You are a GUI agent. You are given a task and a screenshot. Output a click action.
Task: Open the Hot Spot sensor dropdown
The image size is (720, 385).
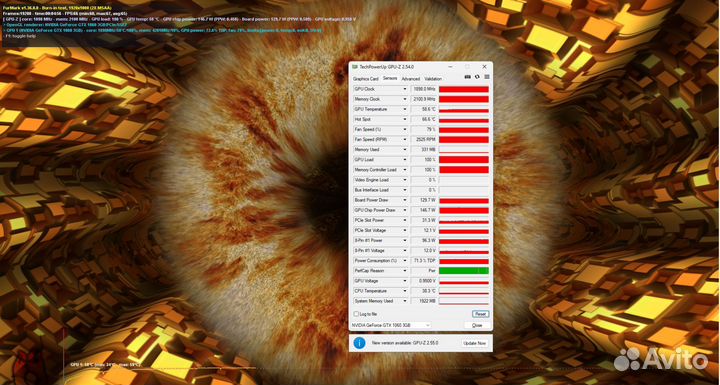pos(405,119)
